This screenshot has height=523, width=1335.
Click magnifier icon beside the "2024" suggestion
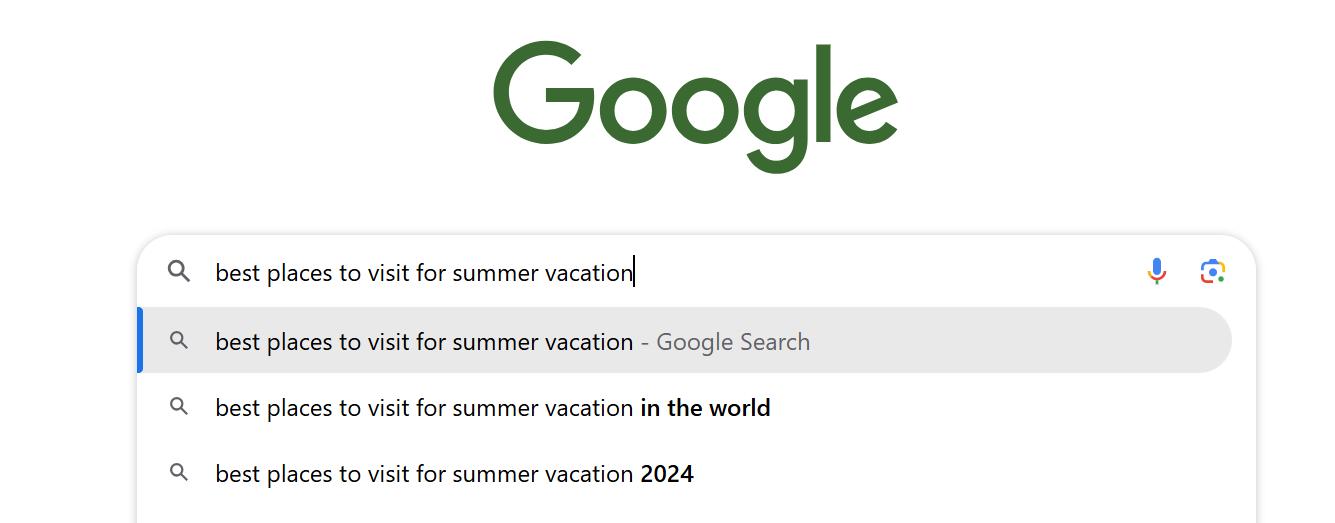click(x=179, y=473)
